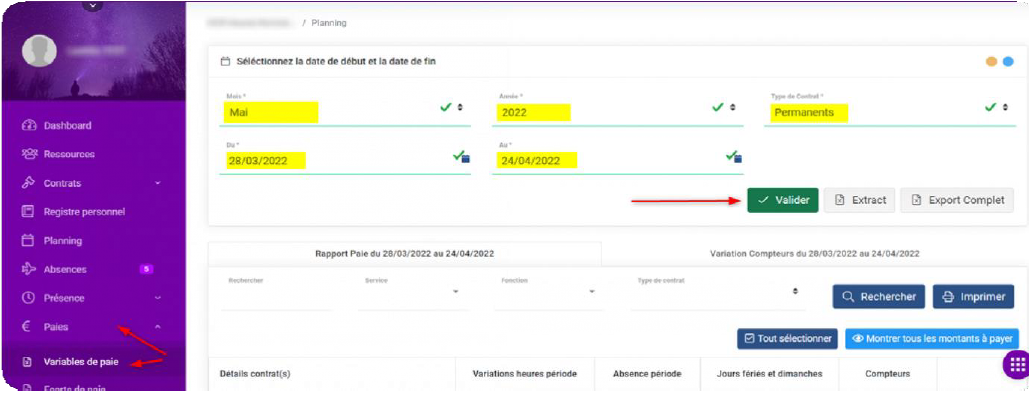
Task: Click the Export Complet button
Action: coord(958,200)
